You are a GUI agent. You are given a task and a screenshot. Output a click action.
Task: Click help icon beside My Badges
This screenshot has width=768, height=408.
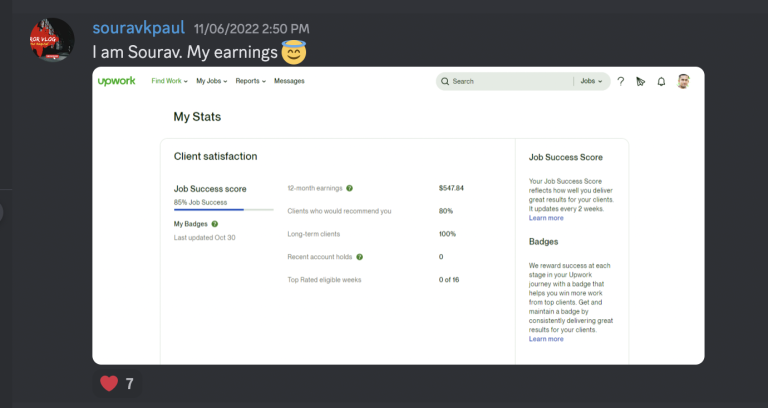[x=215, y=224]
